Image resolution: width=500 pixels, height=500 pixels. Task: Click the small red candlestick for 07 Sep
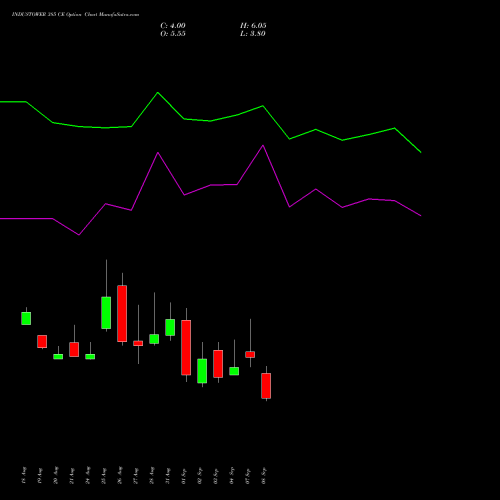(250, 354)
